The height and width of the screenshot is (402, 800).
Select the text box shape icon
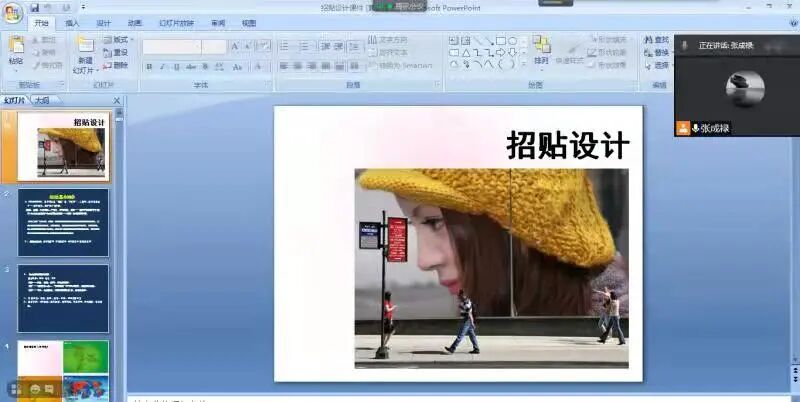click(454, 41)
